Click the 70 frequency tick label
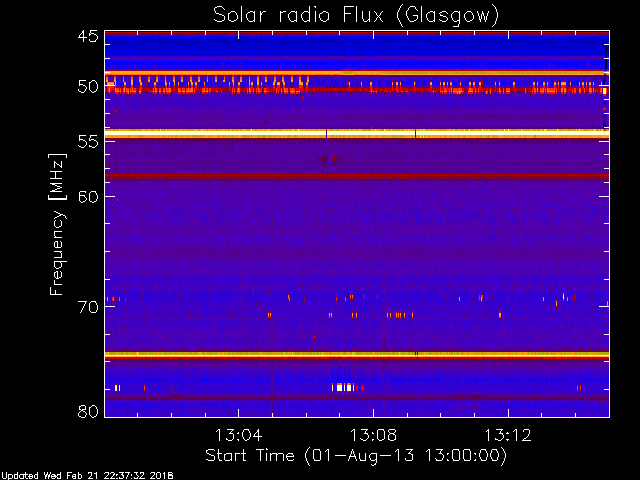 pyautogui.click(x=88, y=307)
